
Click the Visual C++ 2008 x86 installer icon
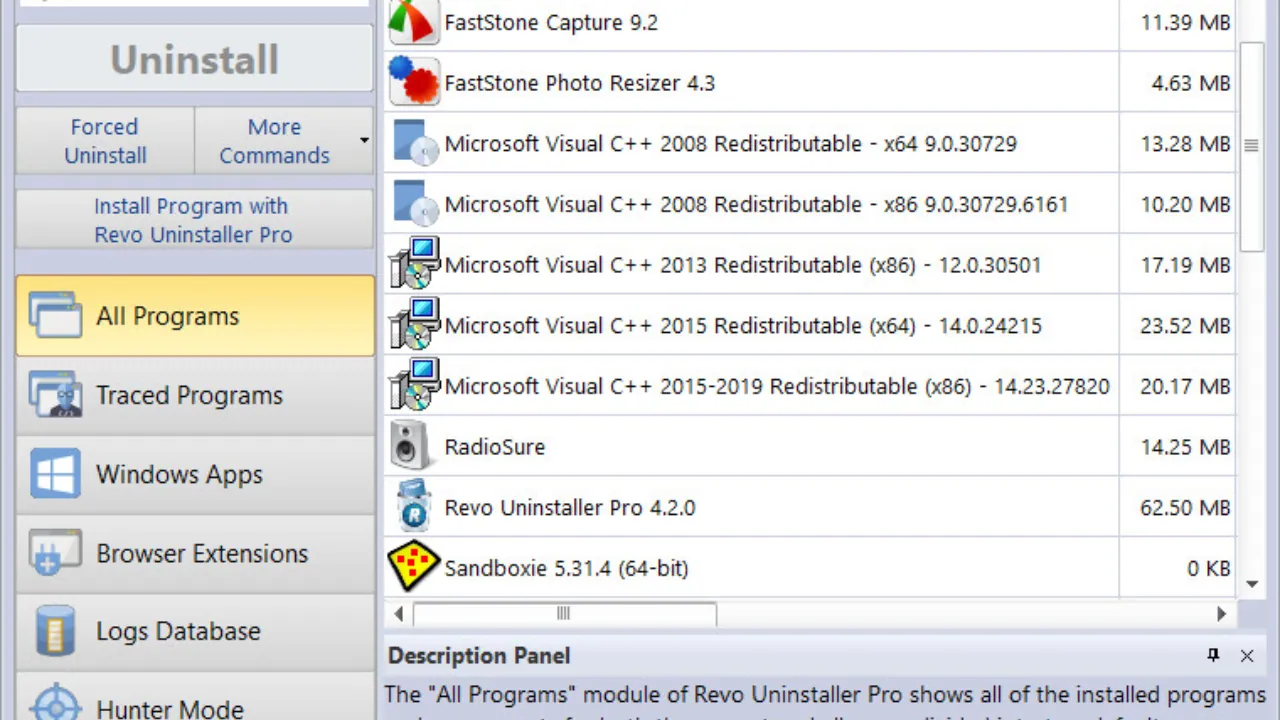(413, 204)
